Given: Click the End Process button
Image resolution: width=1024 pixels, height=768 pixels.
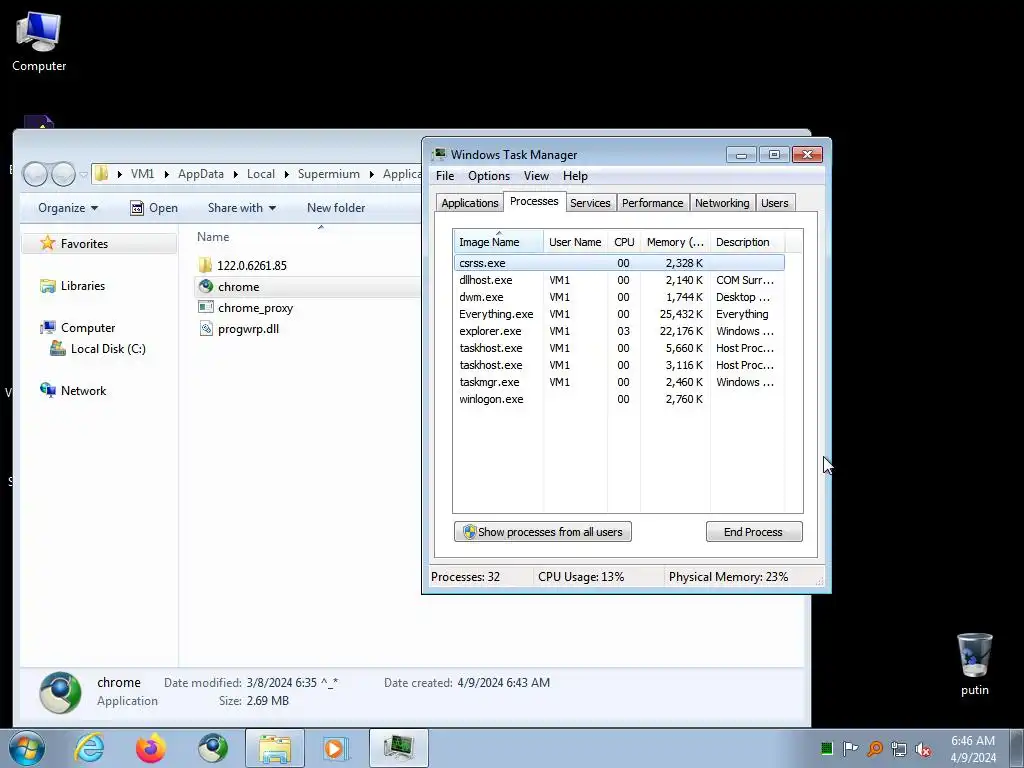Looking at the screenshot, I should point(754,532).
